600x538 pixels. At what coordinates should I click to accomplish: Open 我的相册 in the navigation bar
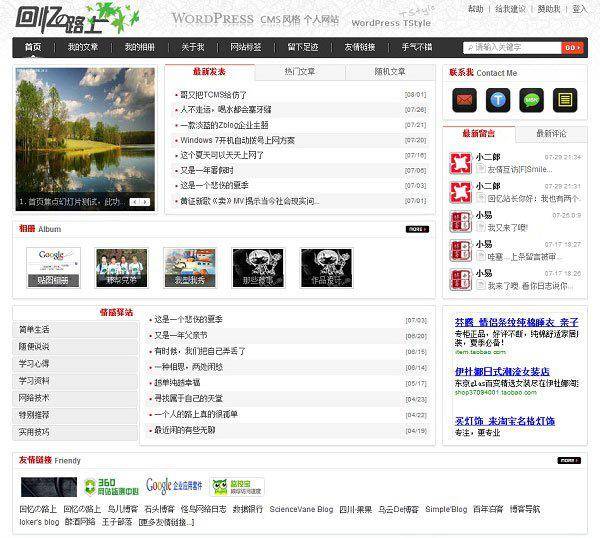pyautogui.click(x=140, y=47)
